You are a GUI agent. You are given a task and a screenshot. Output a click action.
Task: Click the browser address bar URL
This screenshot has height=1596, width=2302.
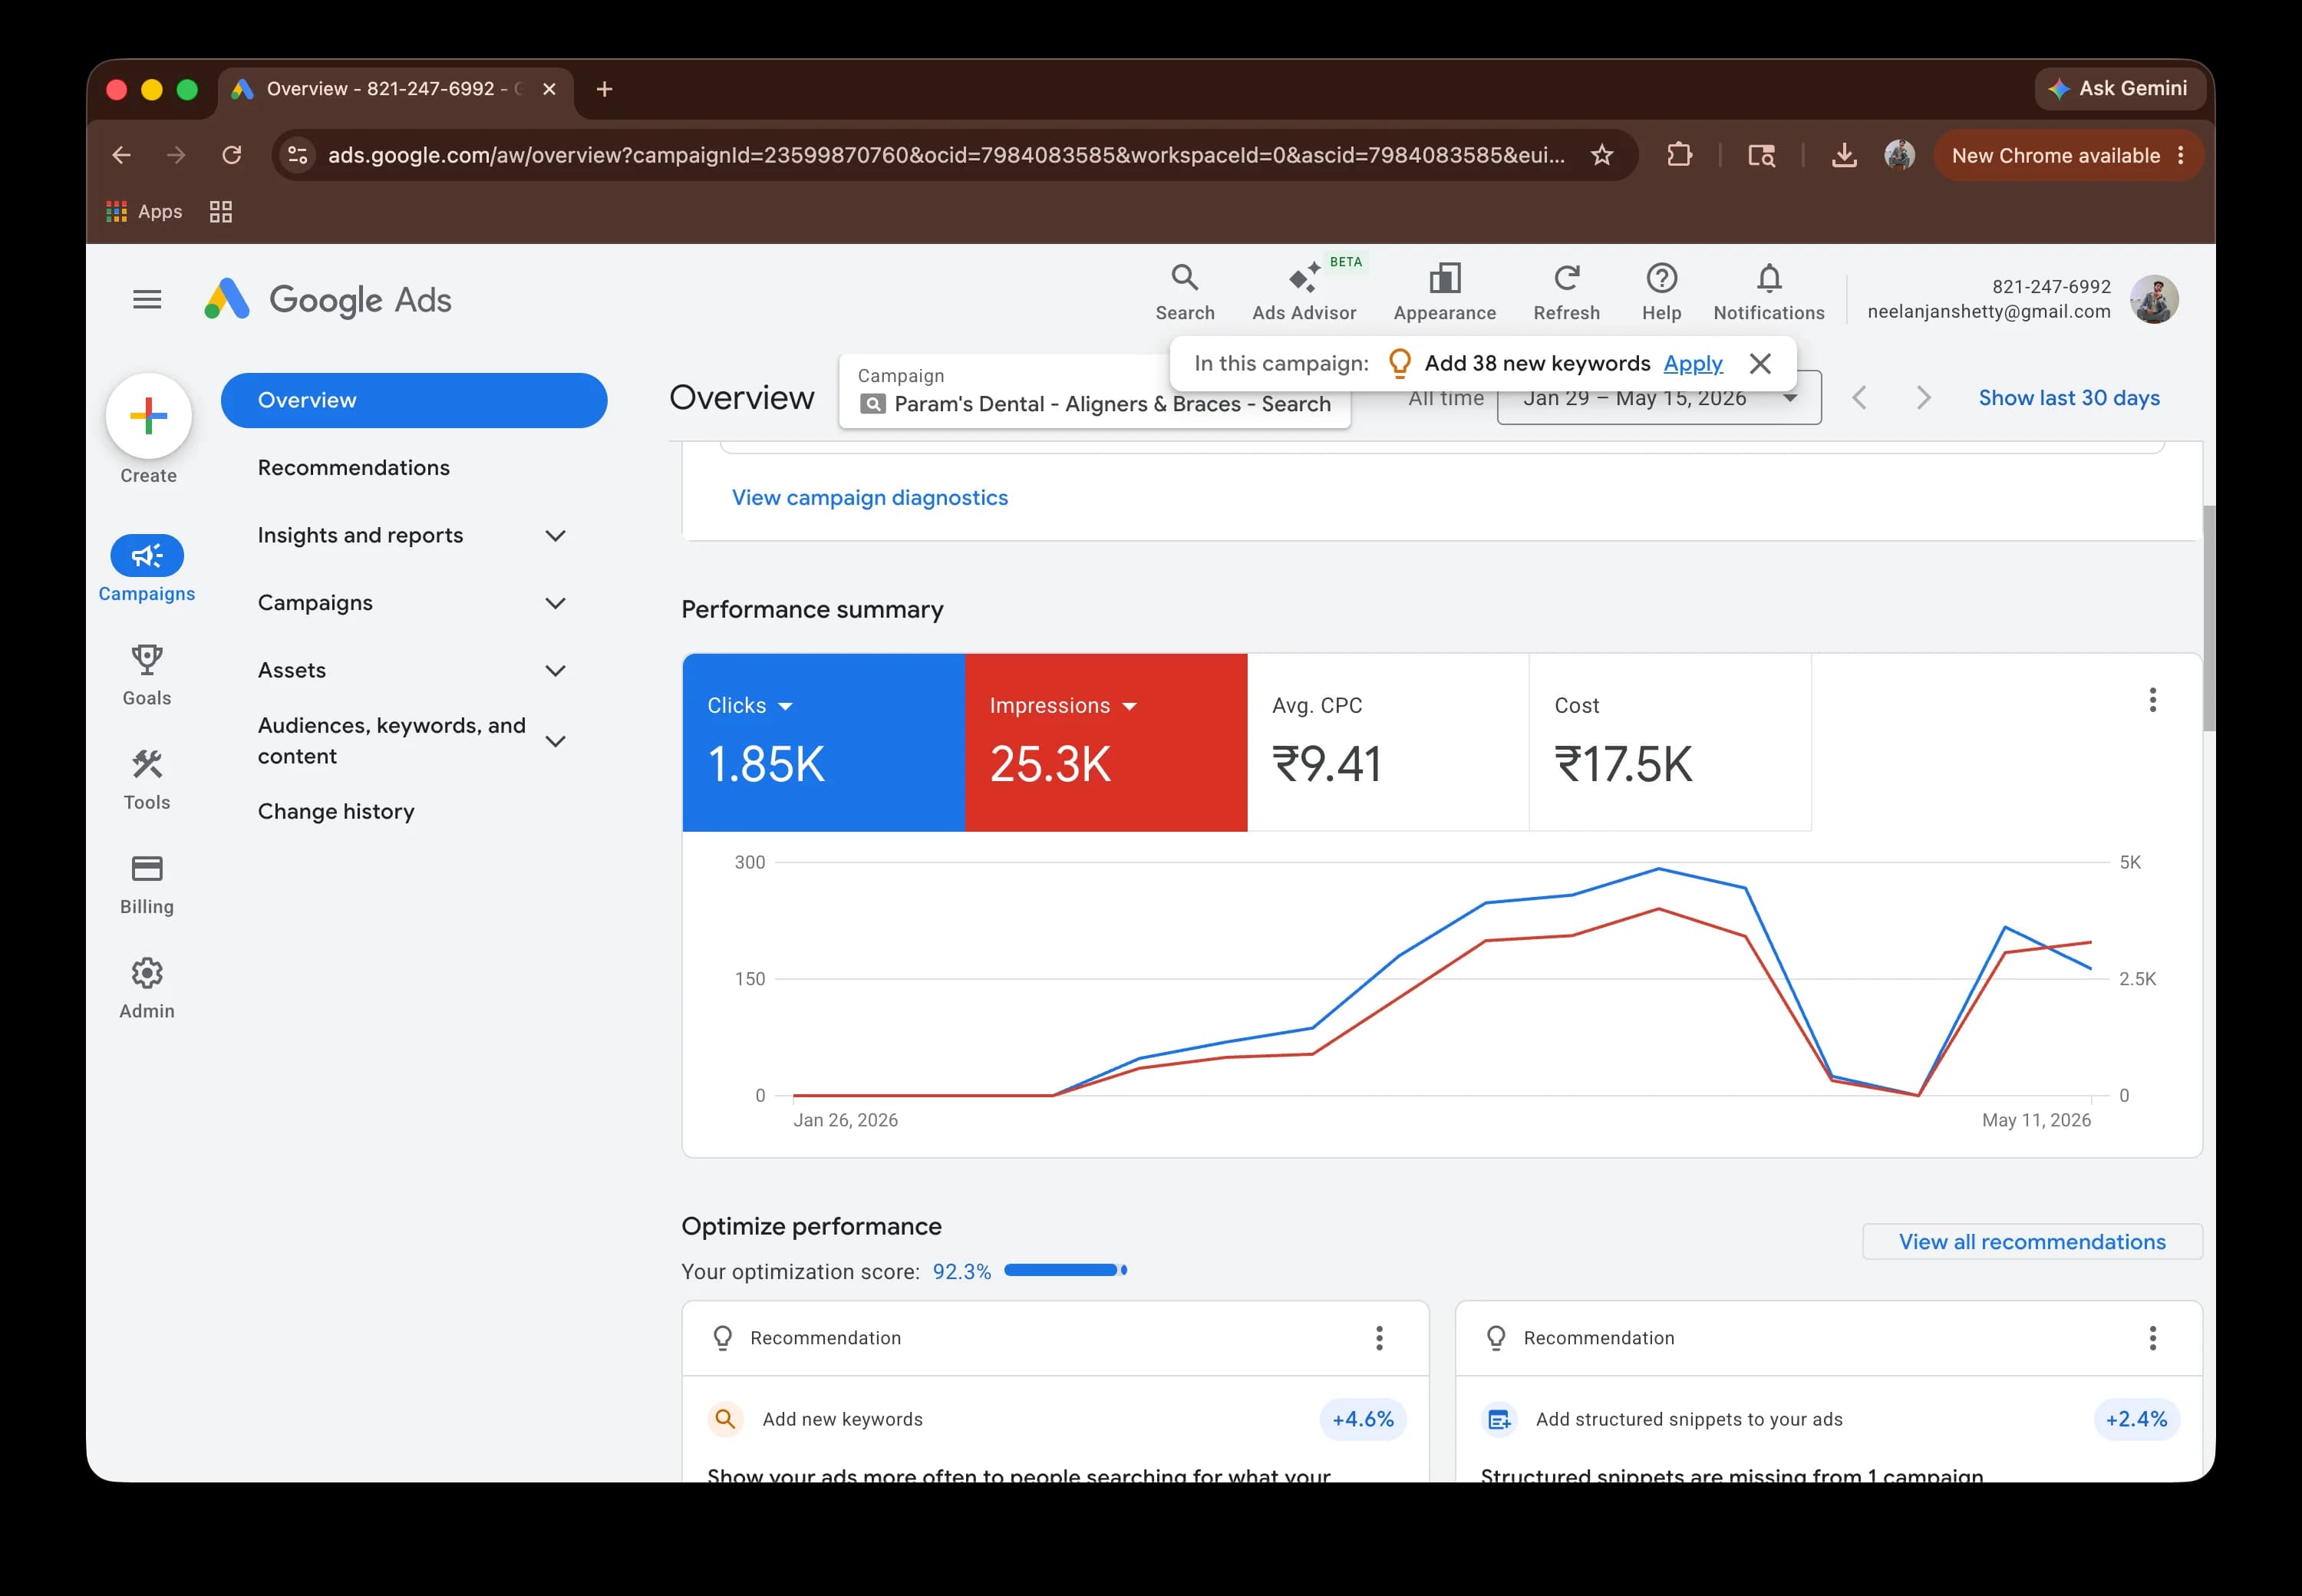[x=946, y=155]
